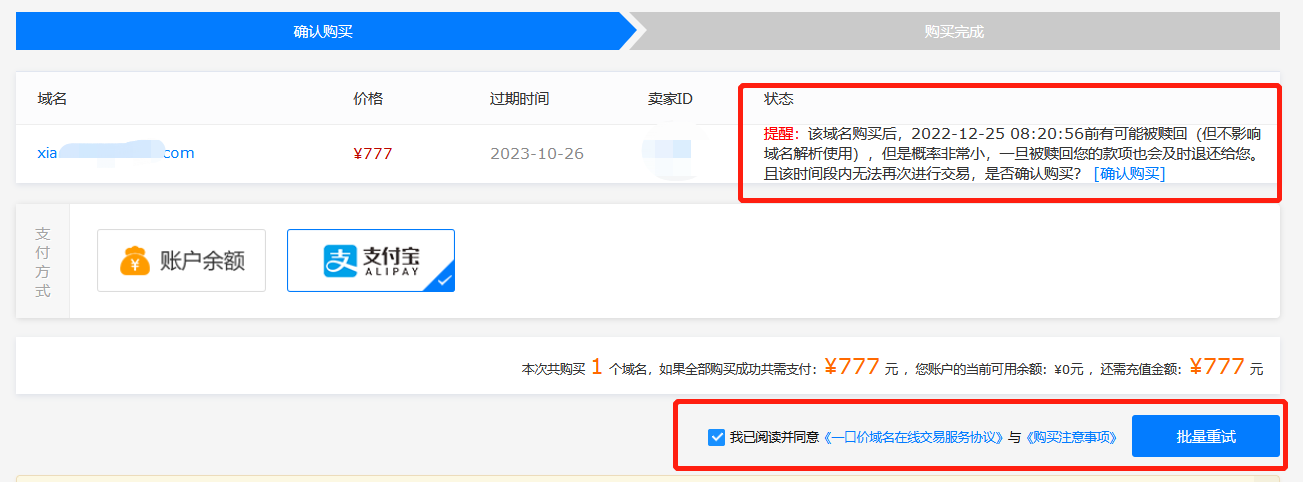Uncheck the 我已阅读并同意 agreement checkbox

716,437
